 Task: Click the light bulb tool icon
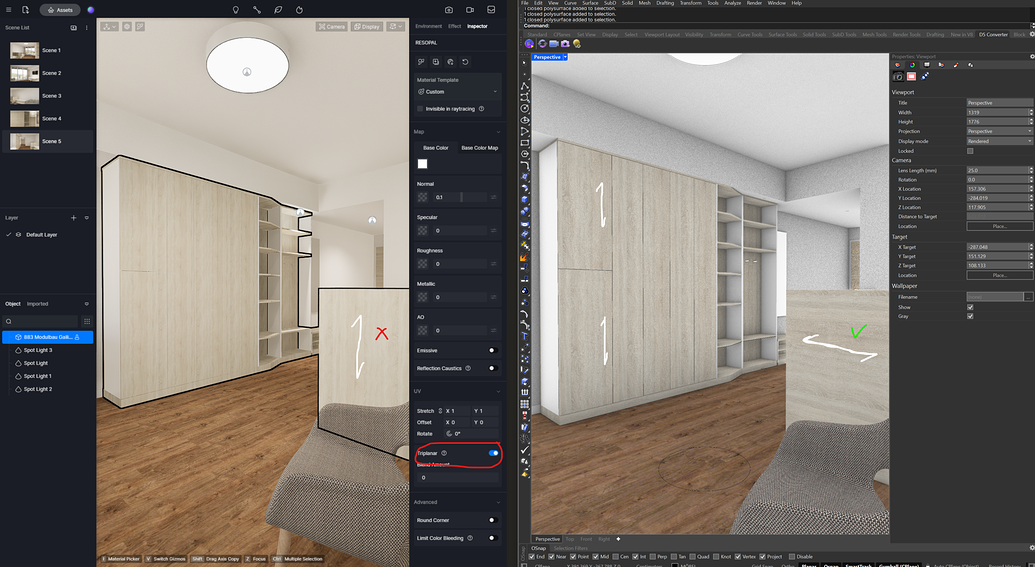click(236, 10)
